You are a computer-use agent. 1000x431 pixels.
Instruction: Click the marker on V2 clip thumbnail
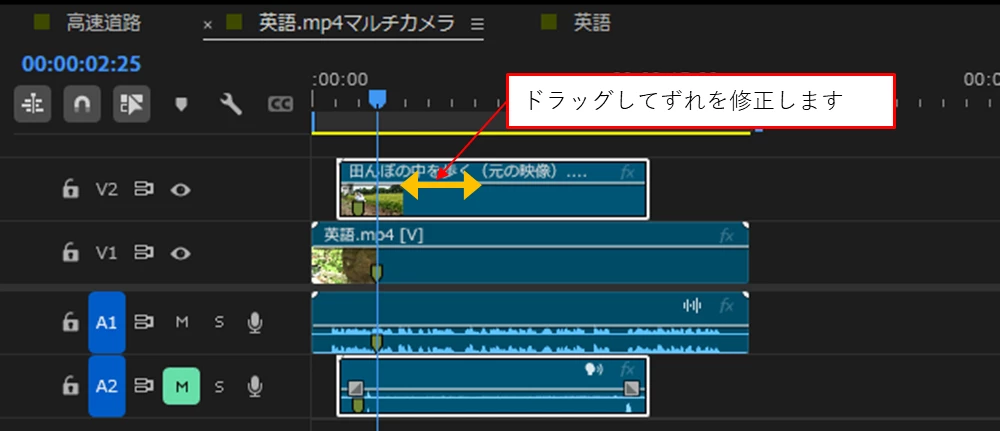pos(358,207)
